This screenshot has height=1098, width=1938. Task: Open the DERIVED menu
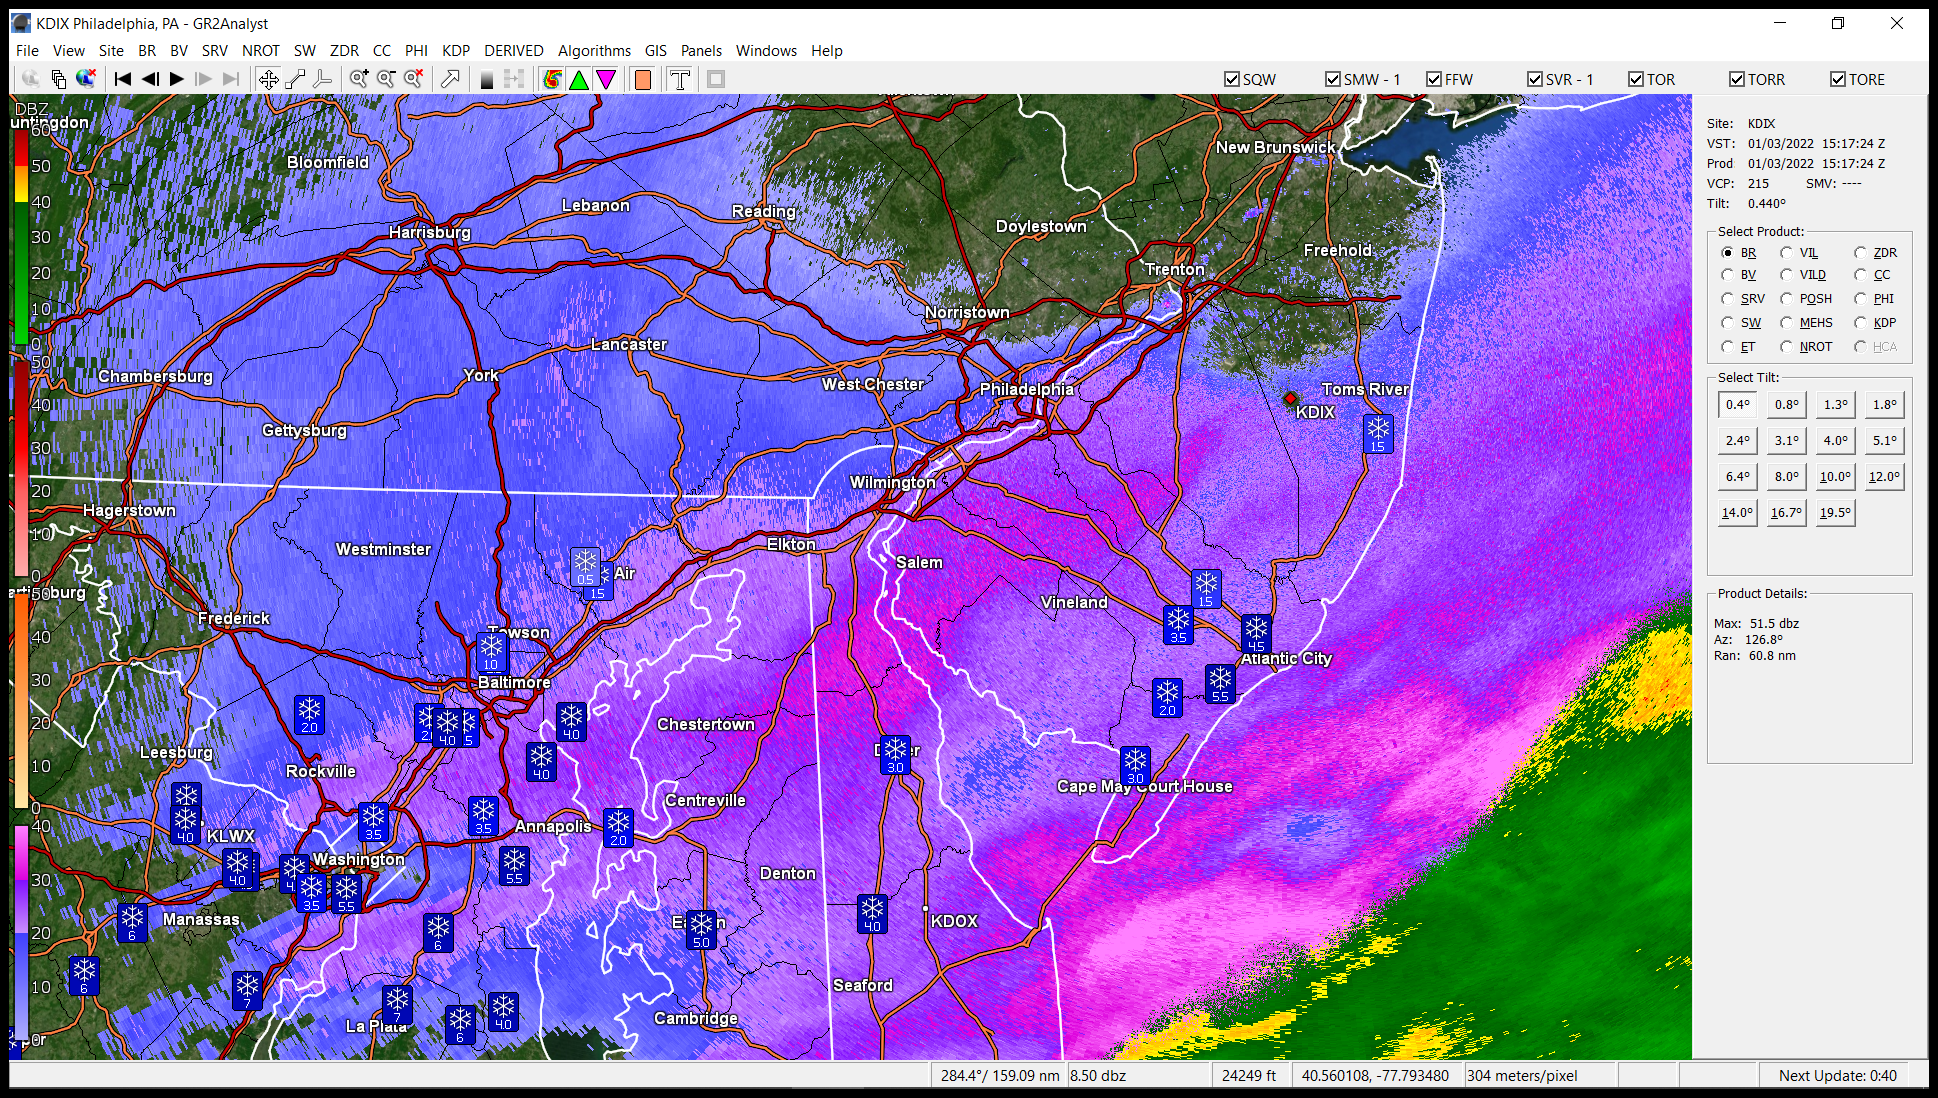tap(514, 51)
